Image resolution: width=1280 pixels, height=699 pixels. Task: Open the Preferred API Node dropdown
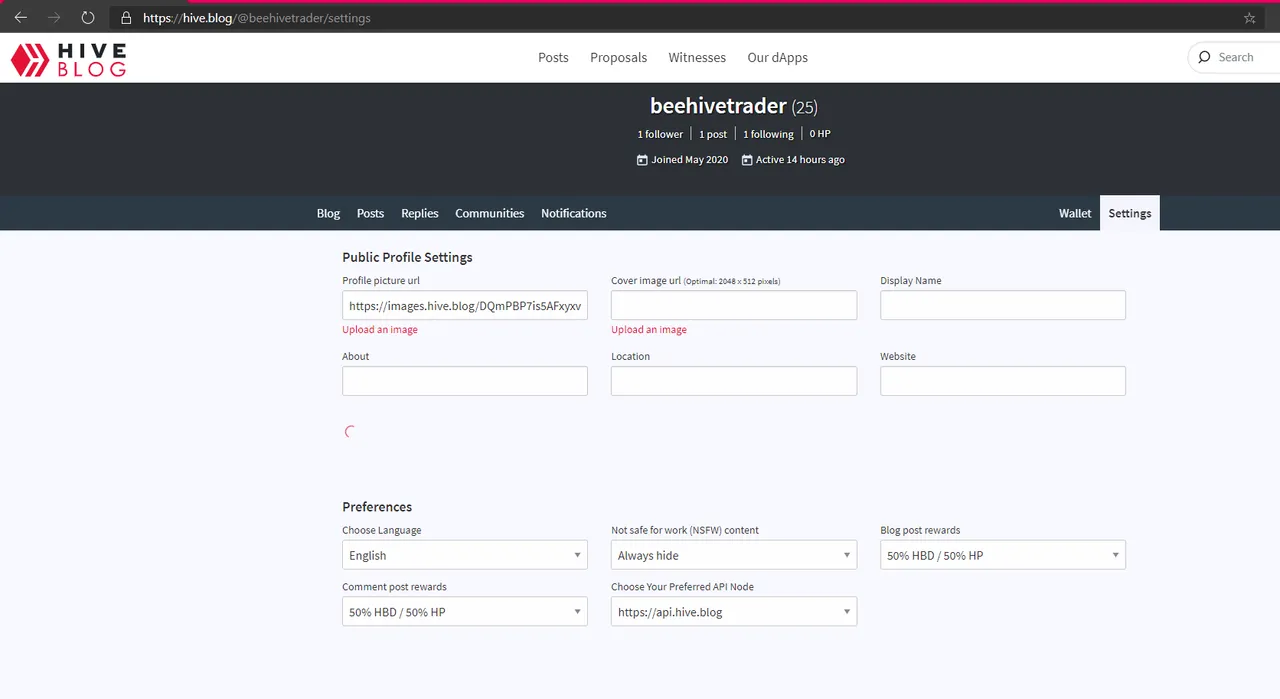[x=734, y=612]
